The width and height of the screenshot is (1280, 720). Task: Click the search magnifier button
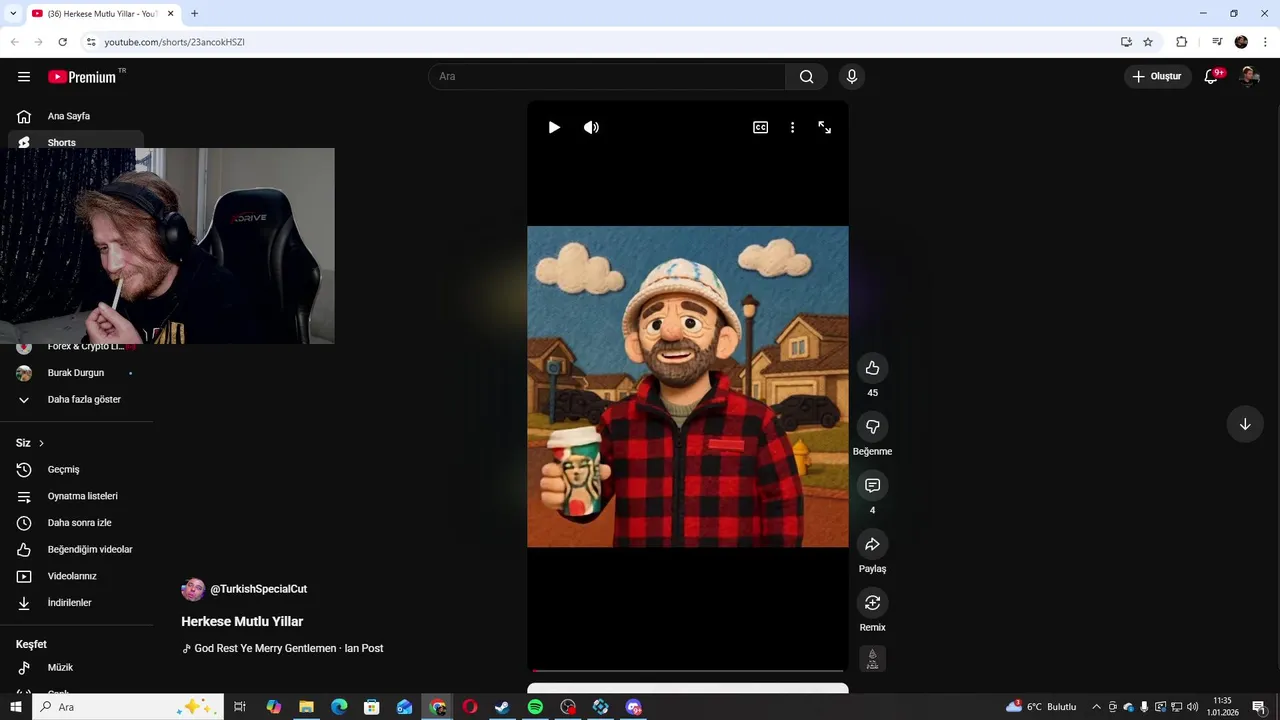806,77
